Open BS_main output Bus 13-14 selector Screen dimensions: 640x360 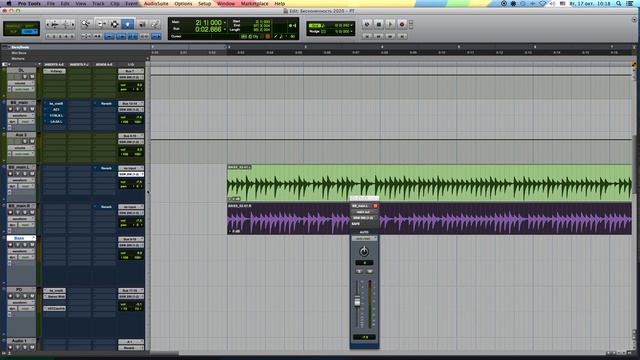click(131, 104)
